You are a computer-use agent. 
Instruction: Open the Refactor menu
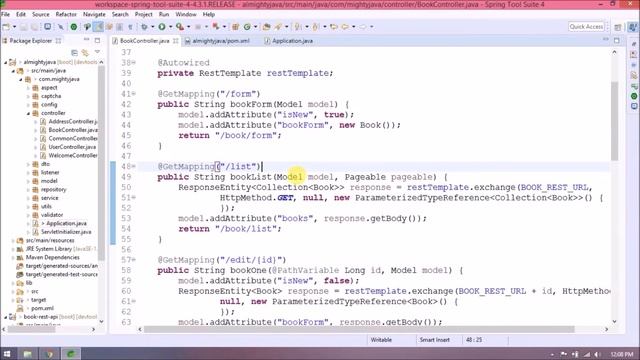66,14
